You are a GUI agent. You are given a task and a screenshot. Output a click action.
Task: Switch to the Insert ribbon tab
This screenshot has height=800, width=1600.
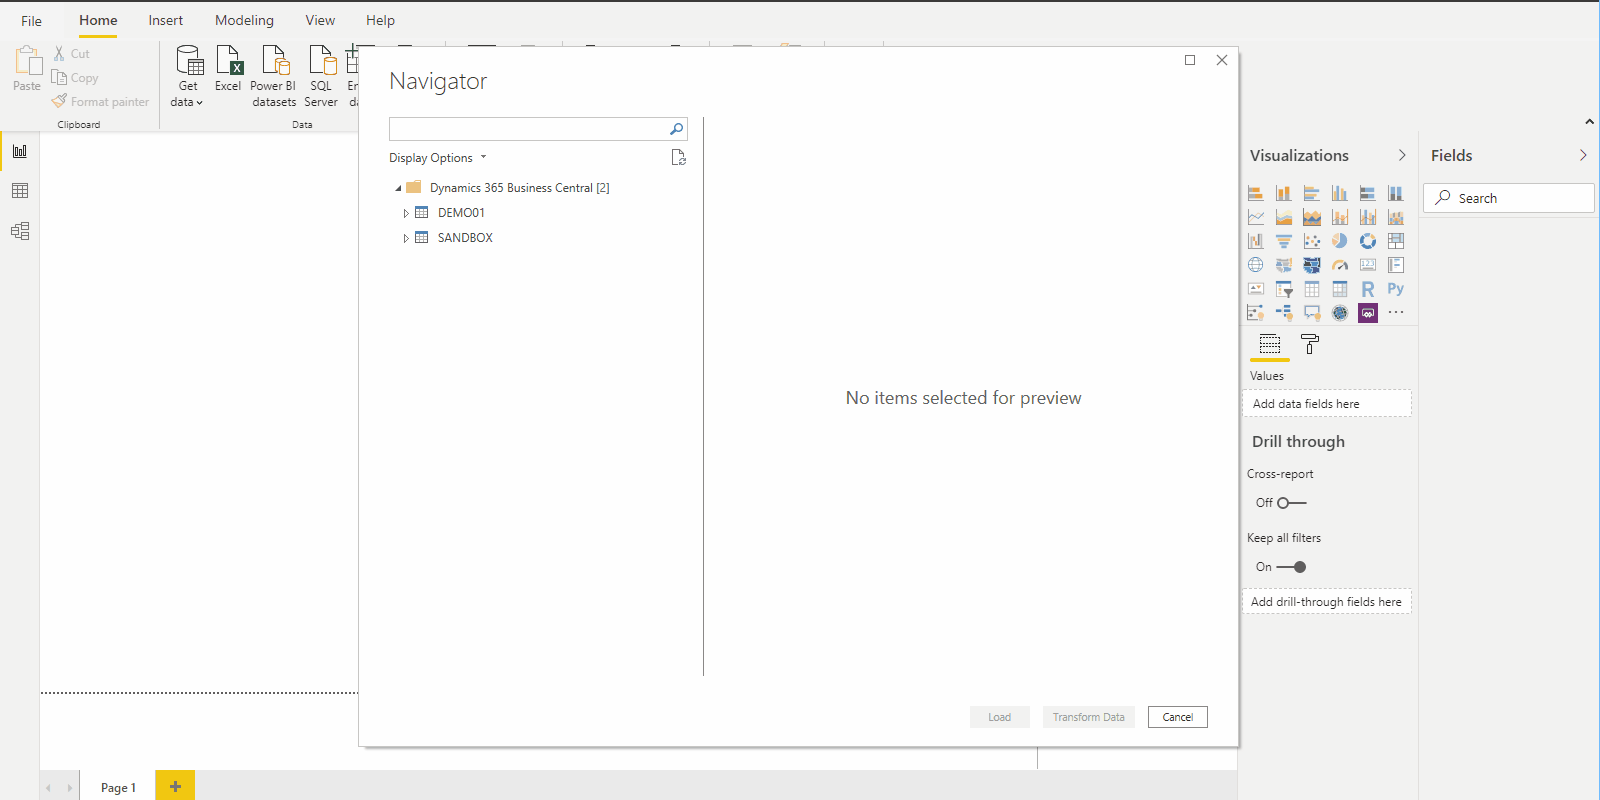tap(166, 20)
